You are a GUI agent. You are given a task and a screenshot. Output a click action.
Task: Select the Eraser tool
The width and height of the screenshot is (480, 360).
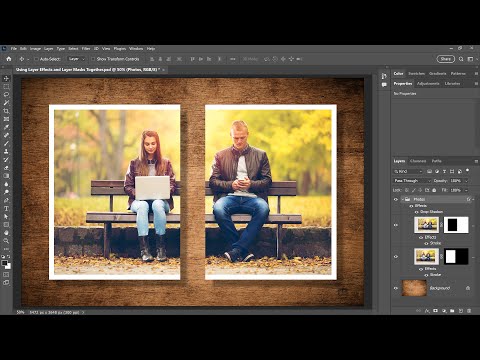click(6, 168)
